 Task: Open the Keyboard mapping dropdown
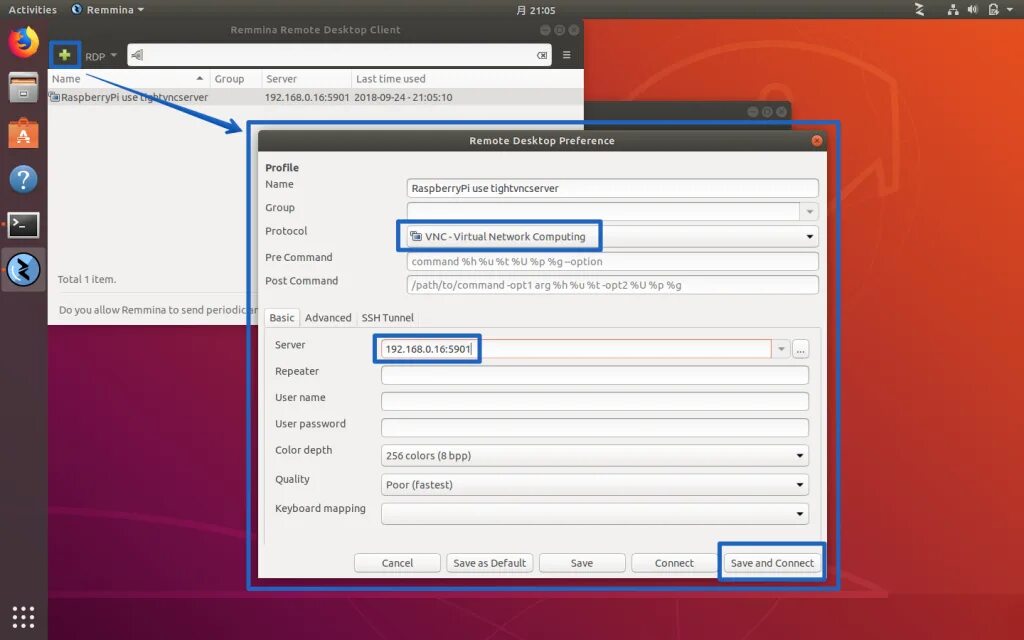594,513
